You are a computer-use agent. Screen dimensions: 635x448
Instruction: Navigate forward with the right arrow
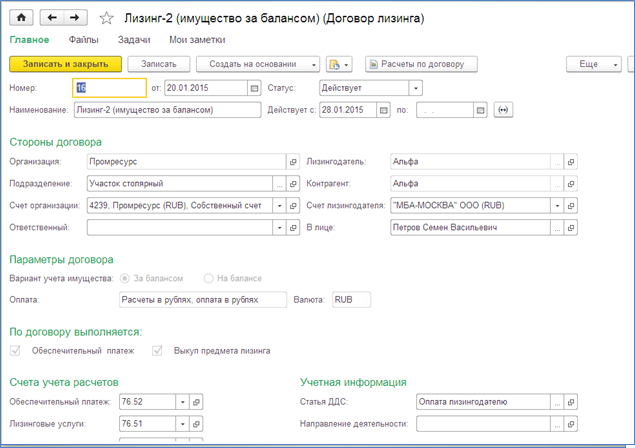click(x=75, y=17)
